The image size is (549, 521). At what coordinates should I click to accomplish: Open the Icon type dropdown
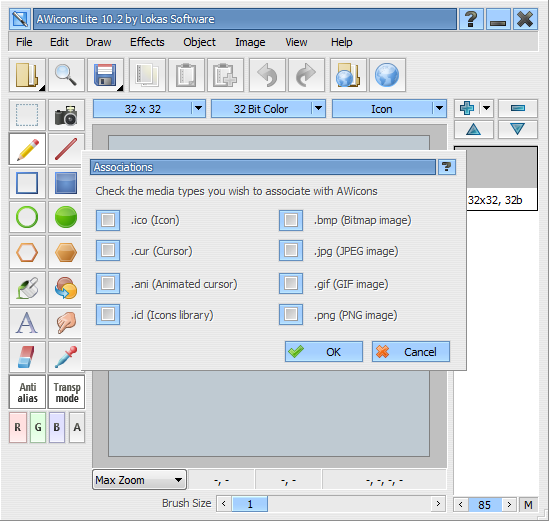tap(389, 109)
